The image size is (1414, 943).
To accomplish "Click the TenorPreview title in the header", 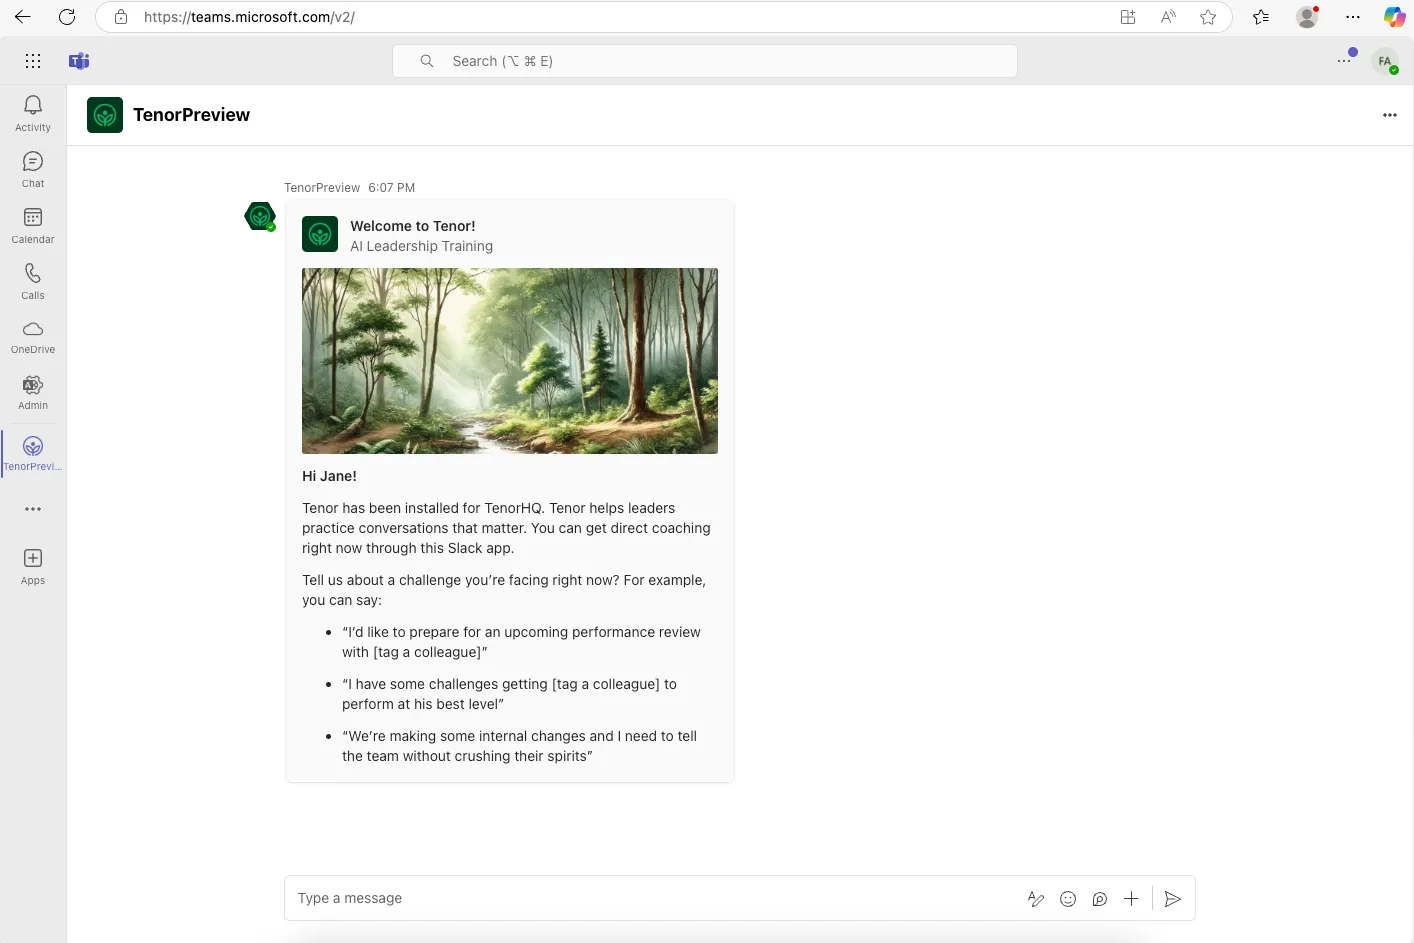I will click(192, 115).
